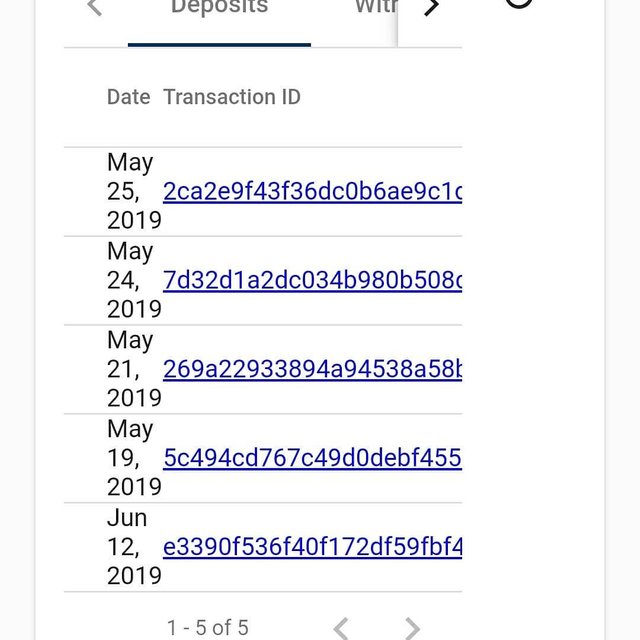
Task: Select the May 19, 2019 date cell
Action: coord(131,458)
